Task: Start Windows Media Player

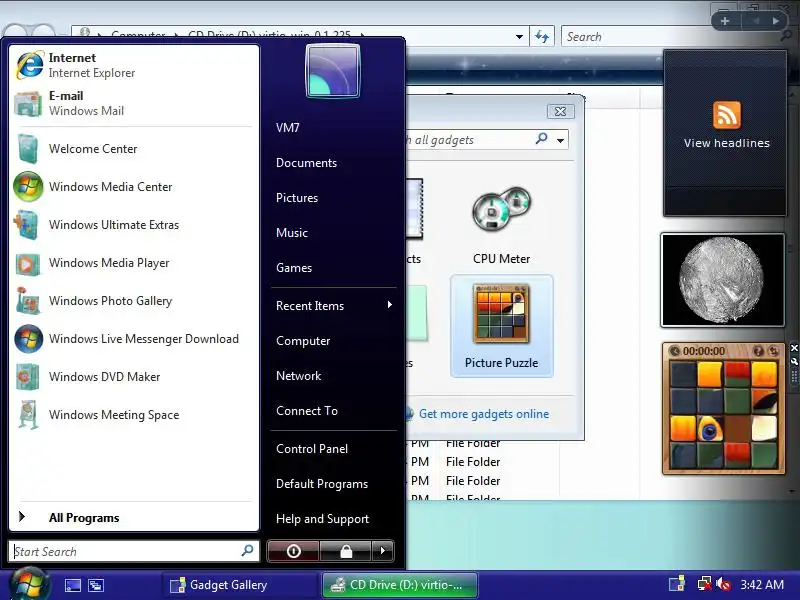Action: coord(134,263)
